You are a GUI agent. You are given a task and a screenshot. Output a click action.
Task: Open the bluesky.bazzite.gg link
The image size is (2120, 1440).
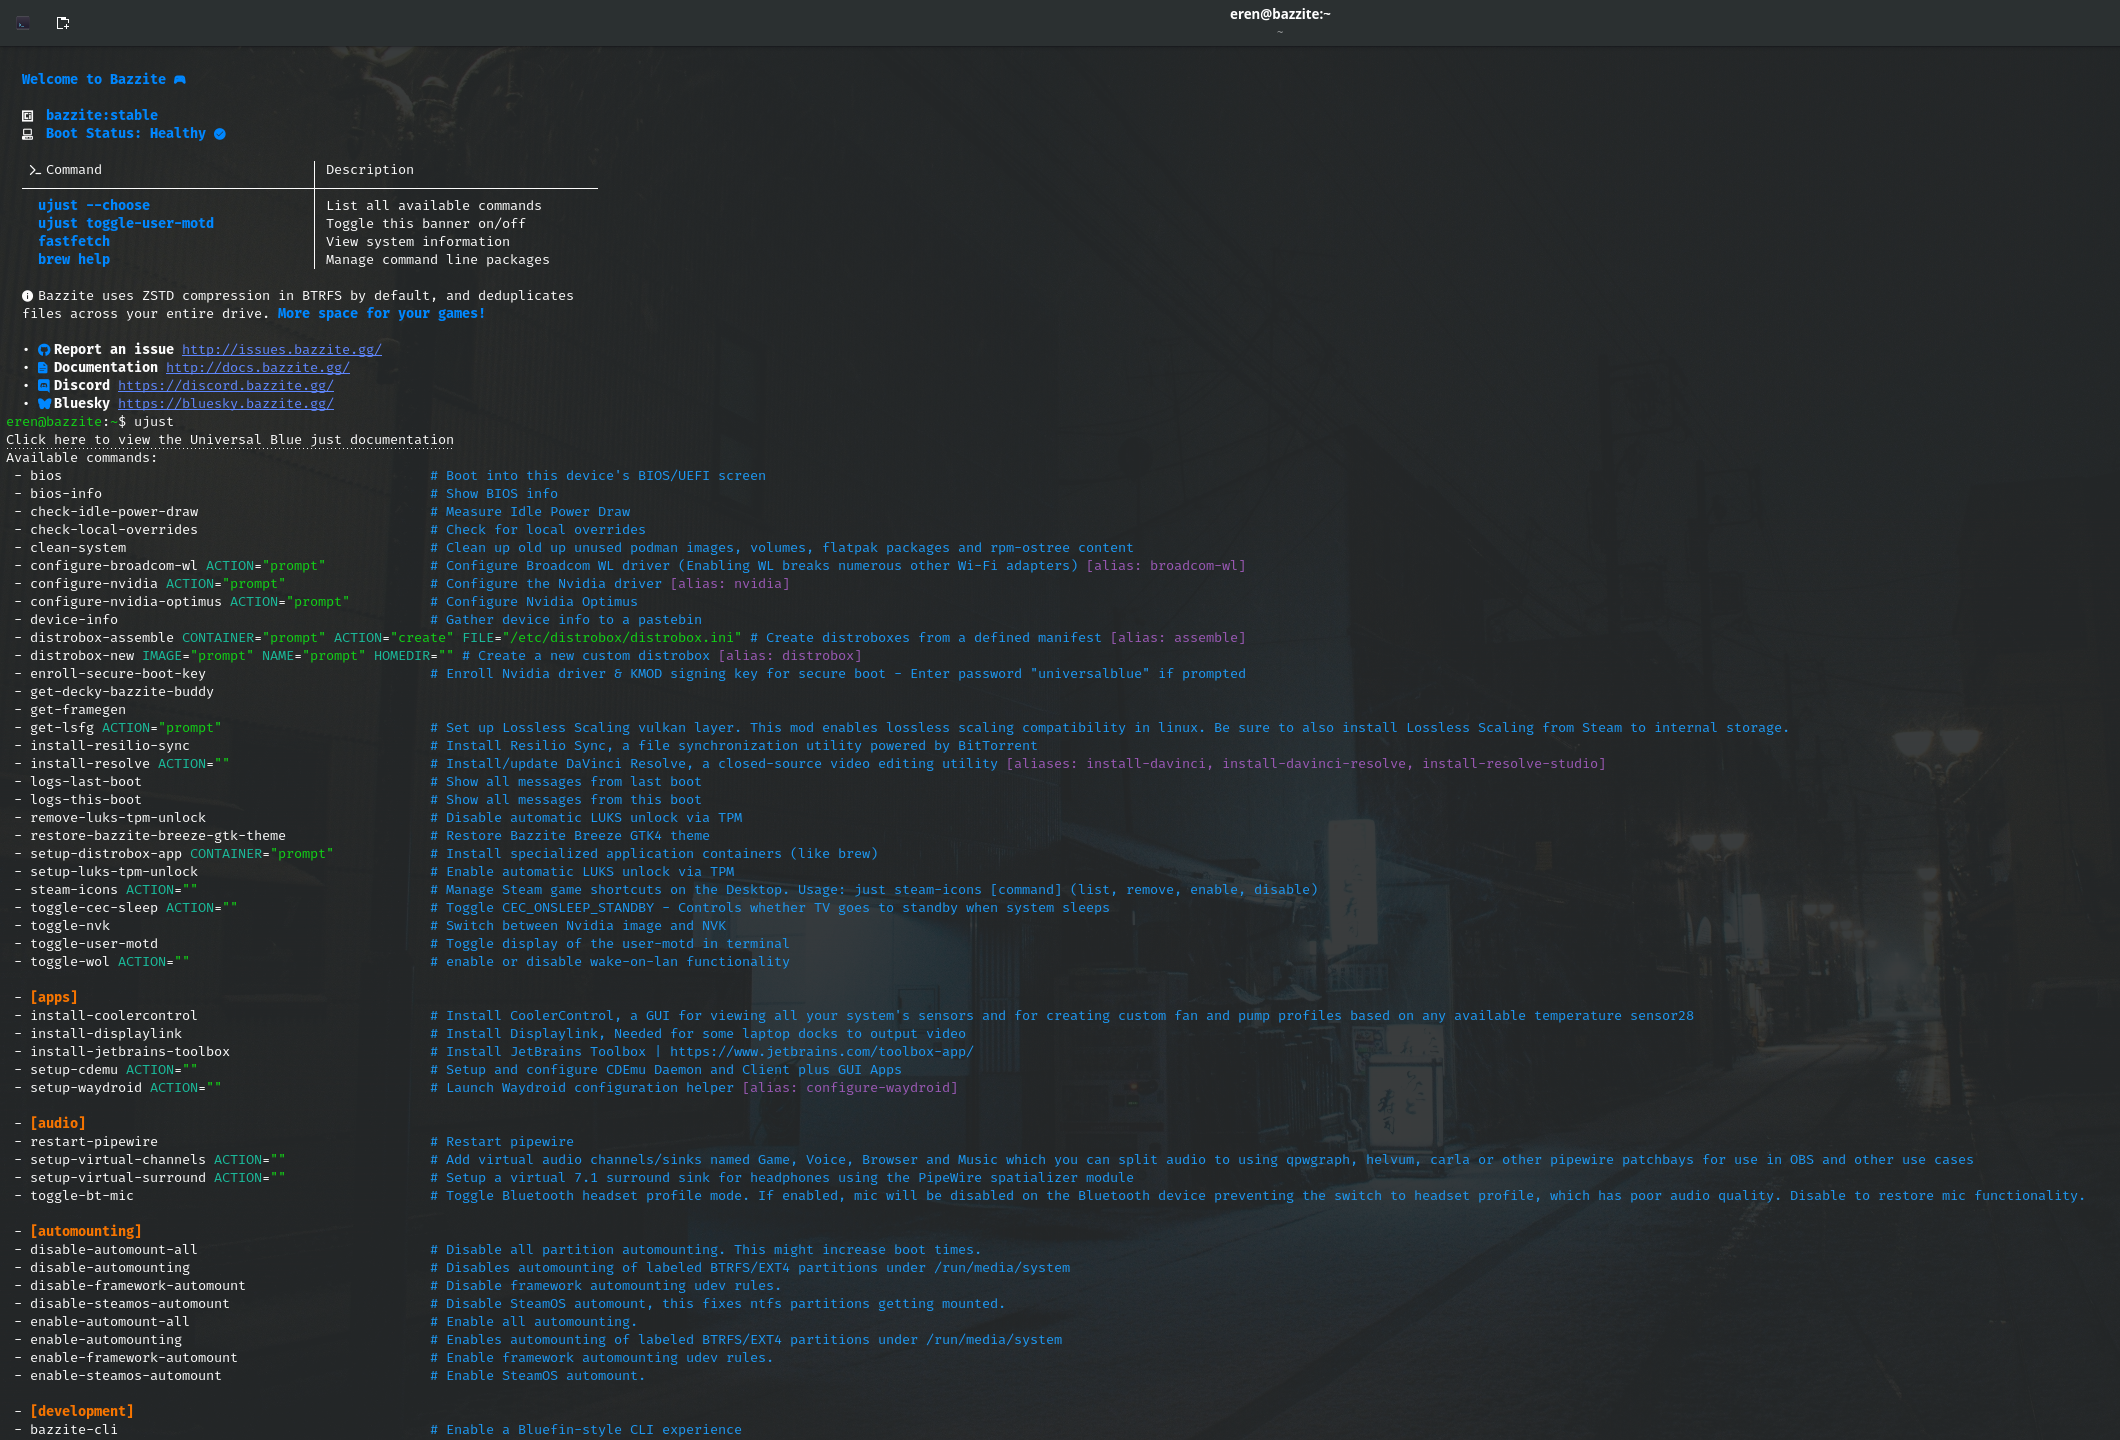click(225, 404)
